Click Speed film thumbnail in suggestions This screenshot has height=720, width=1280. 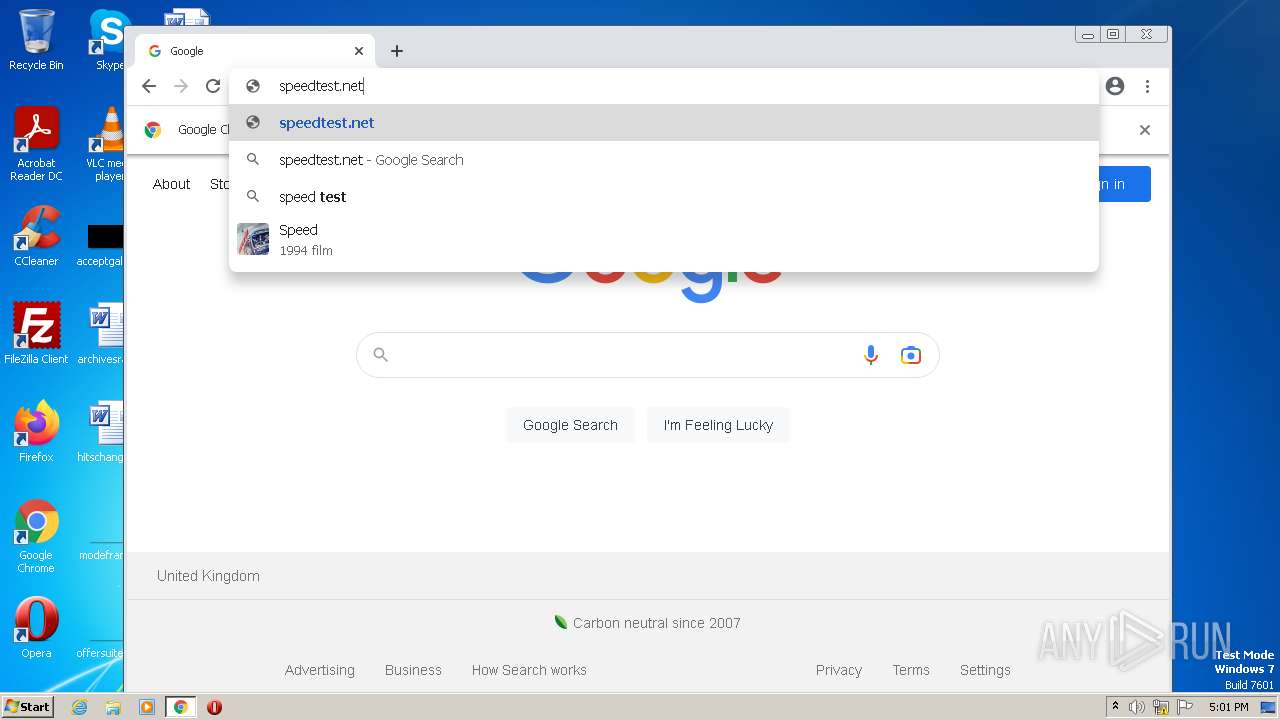point(253,239)
